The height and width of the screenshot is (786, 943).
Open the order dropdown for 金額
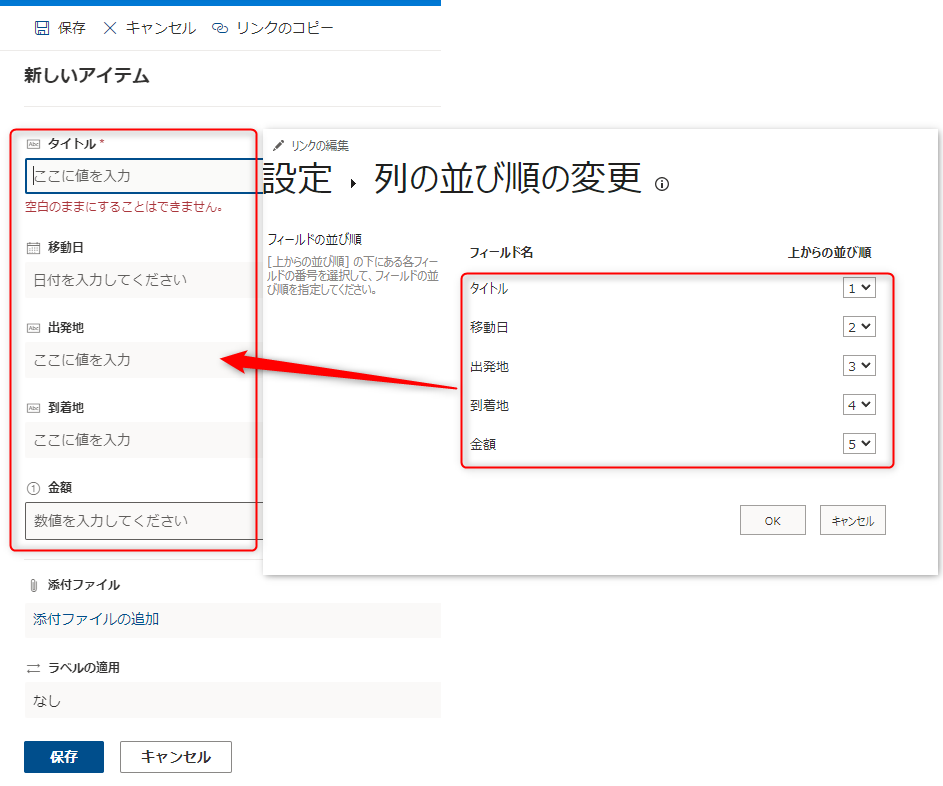tap(859, 444)
